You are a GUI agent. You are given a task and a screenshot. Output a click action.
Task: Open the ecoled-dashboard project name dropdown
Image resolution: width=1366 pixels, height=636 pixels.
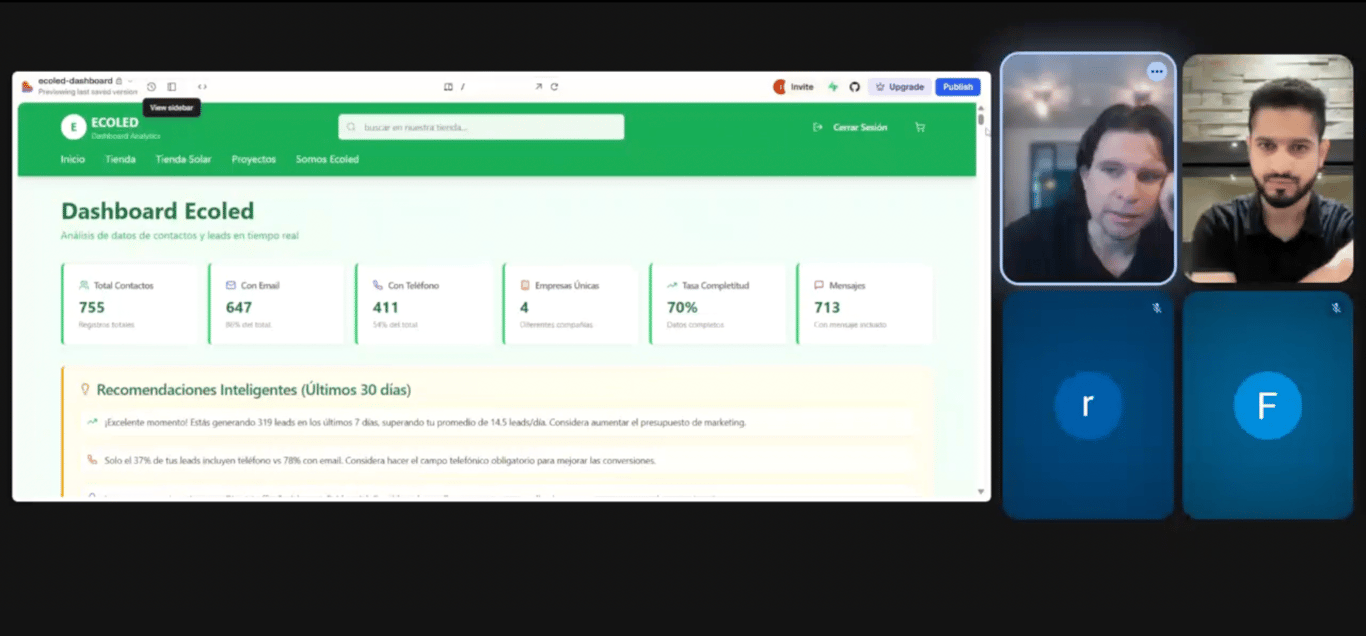click(86, 81)
